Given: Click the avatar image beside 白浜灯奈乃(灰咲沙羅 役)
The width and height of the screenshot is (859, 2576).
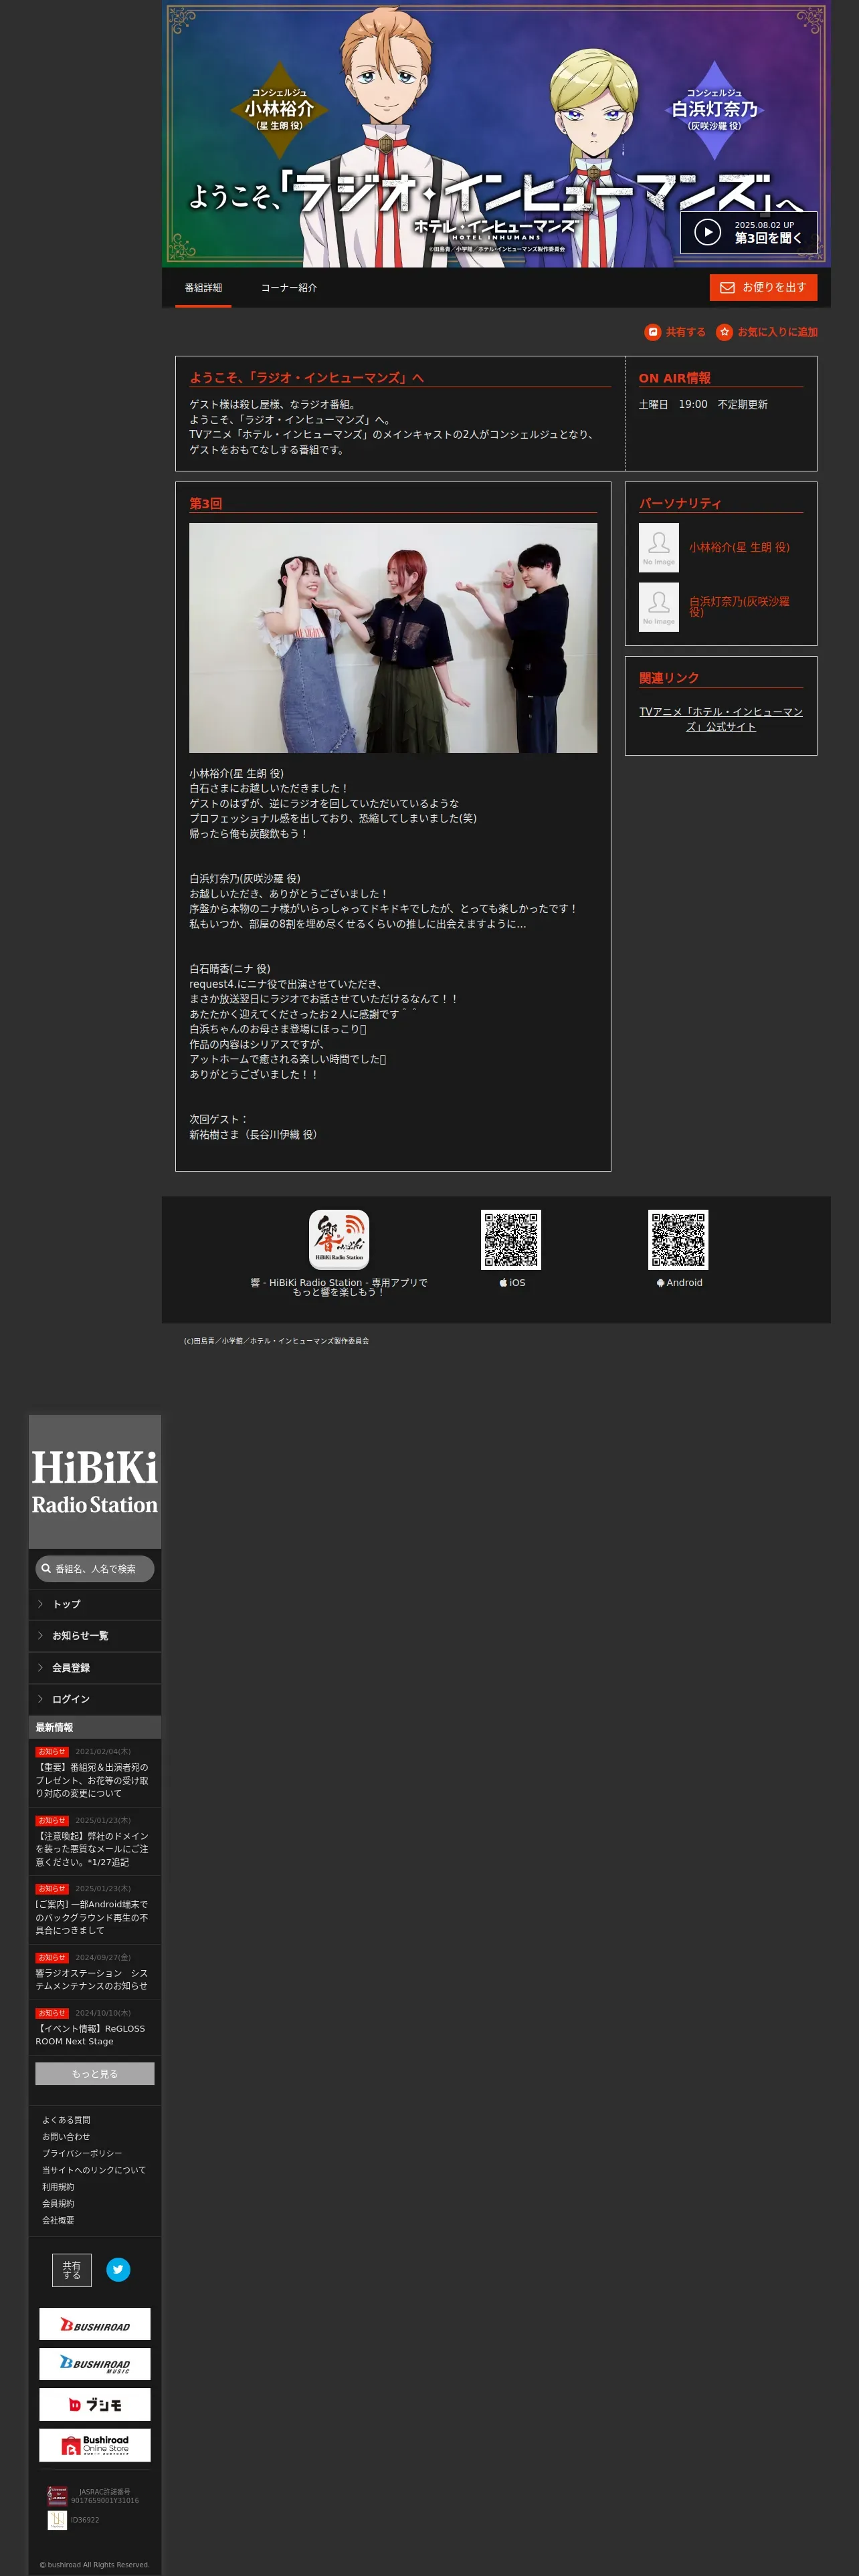Looking at the screenshot, I should [x=659, y=607].
